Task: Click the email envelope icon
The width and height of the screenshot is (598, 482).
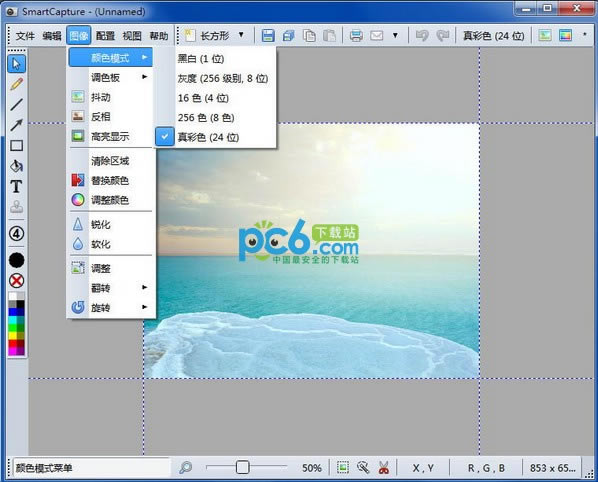Action: pyautogui.click(x=377, y=36)
